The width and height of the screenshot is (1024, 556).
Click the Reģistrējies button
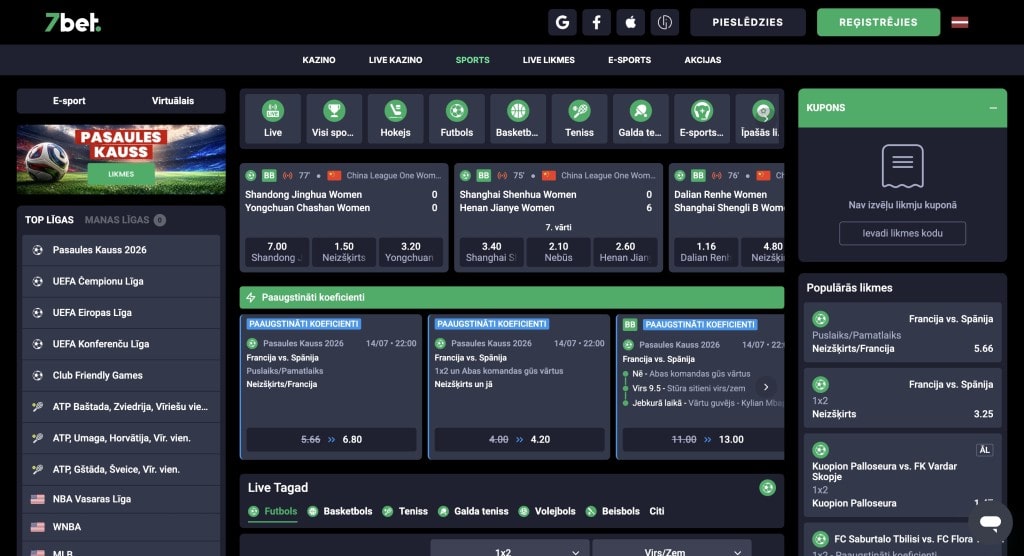878,22
